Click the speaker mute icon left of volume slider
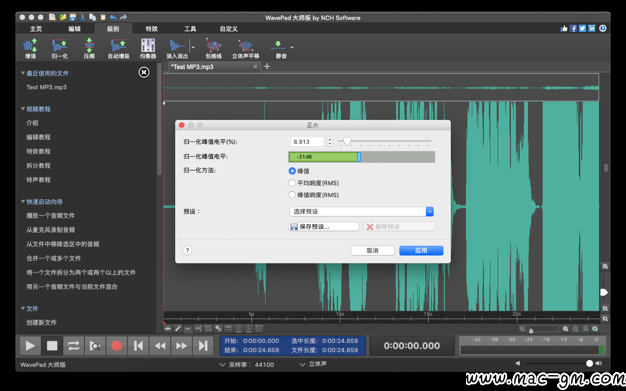The image size is (626, 391). click(518, 363)
